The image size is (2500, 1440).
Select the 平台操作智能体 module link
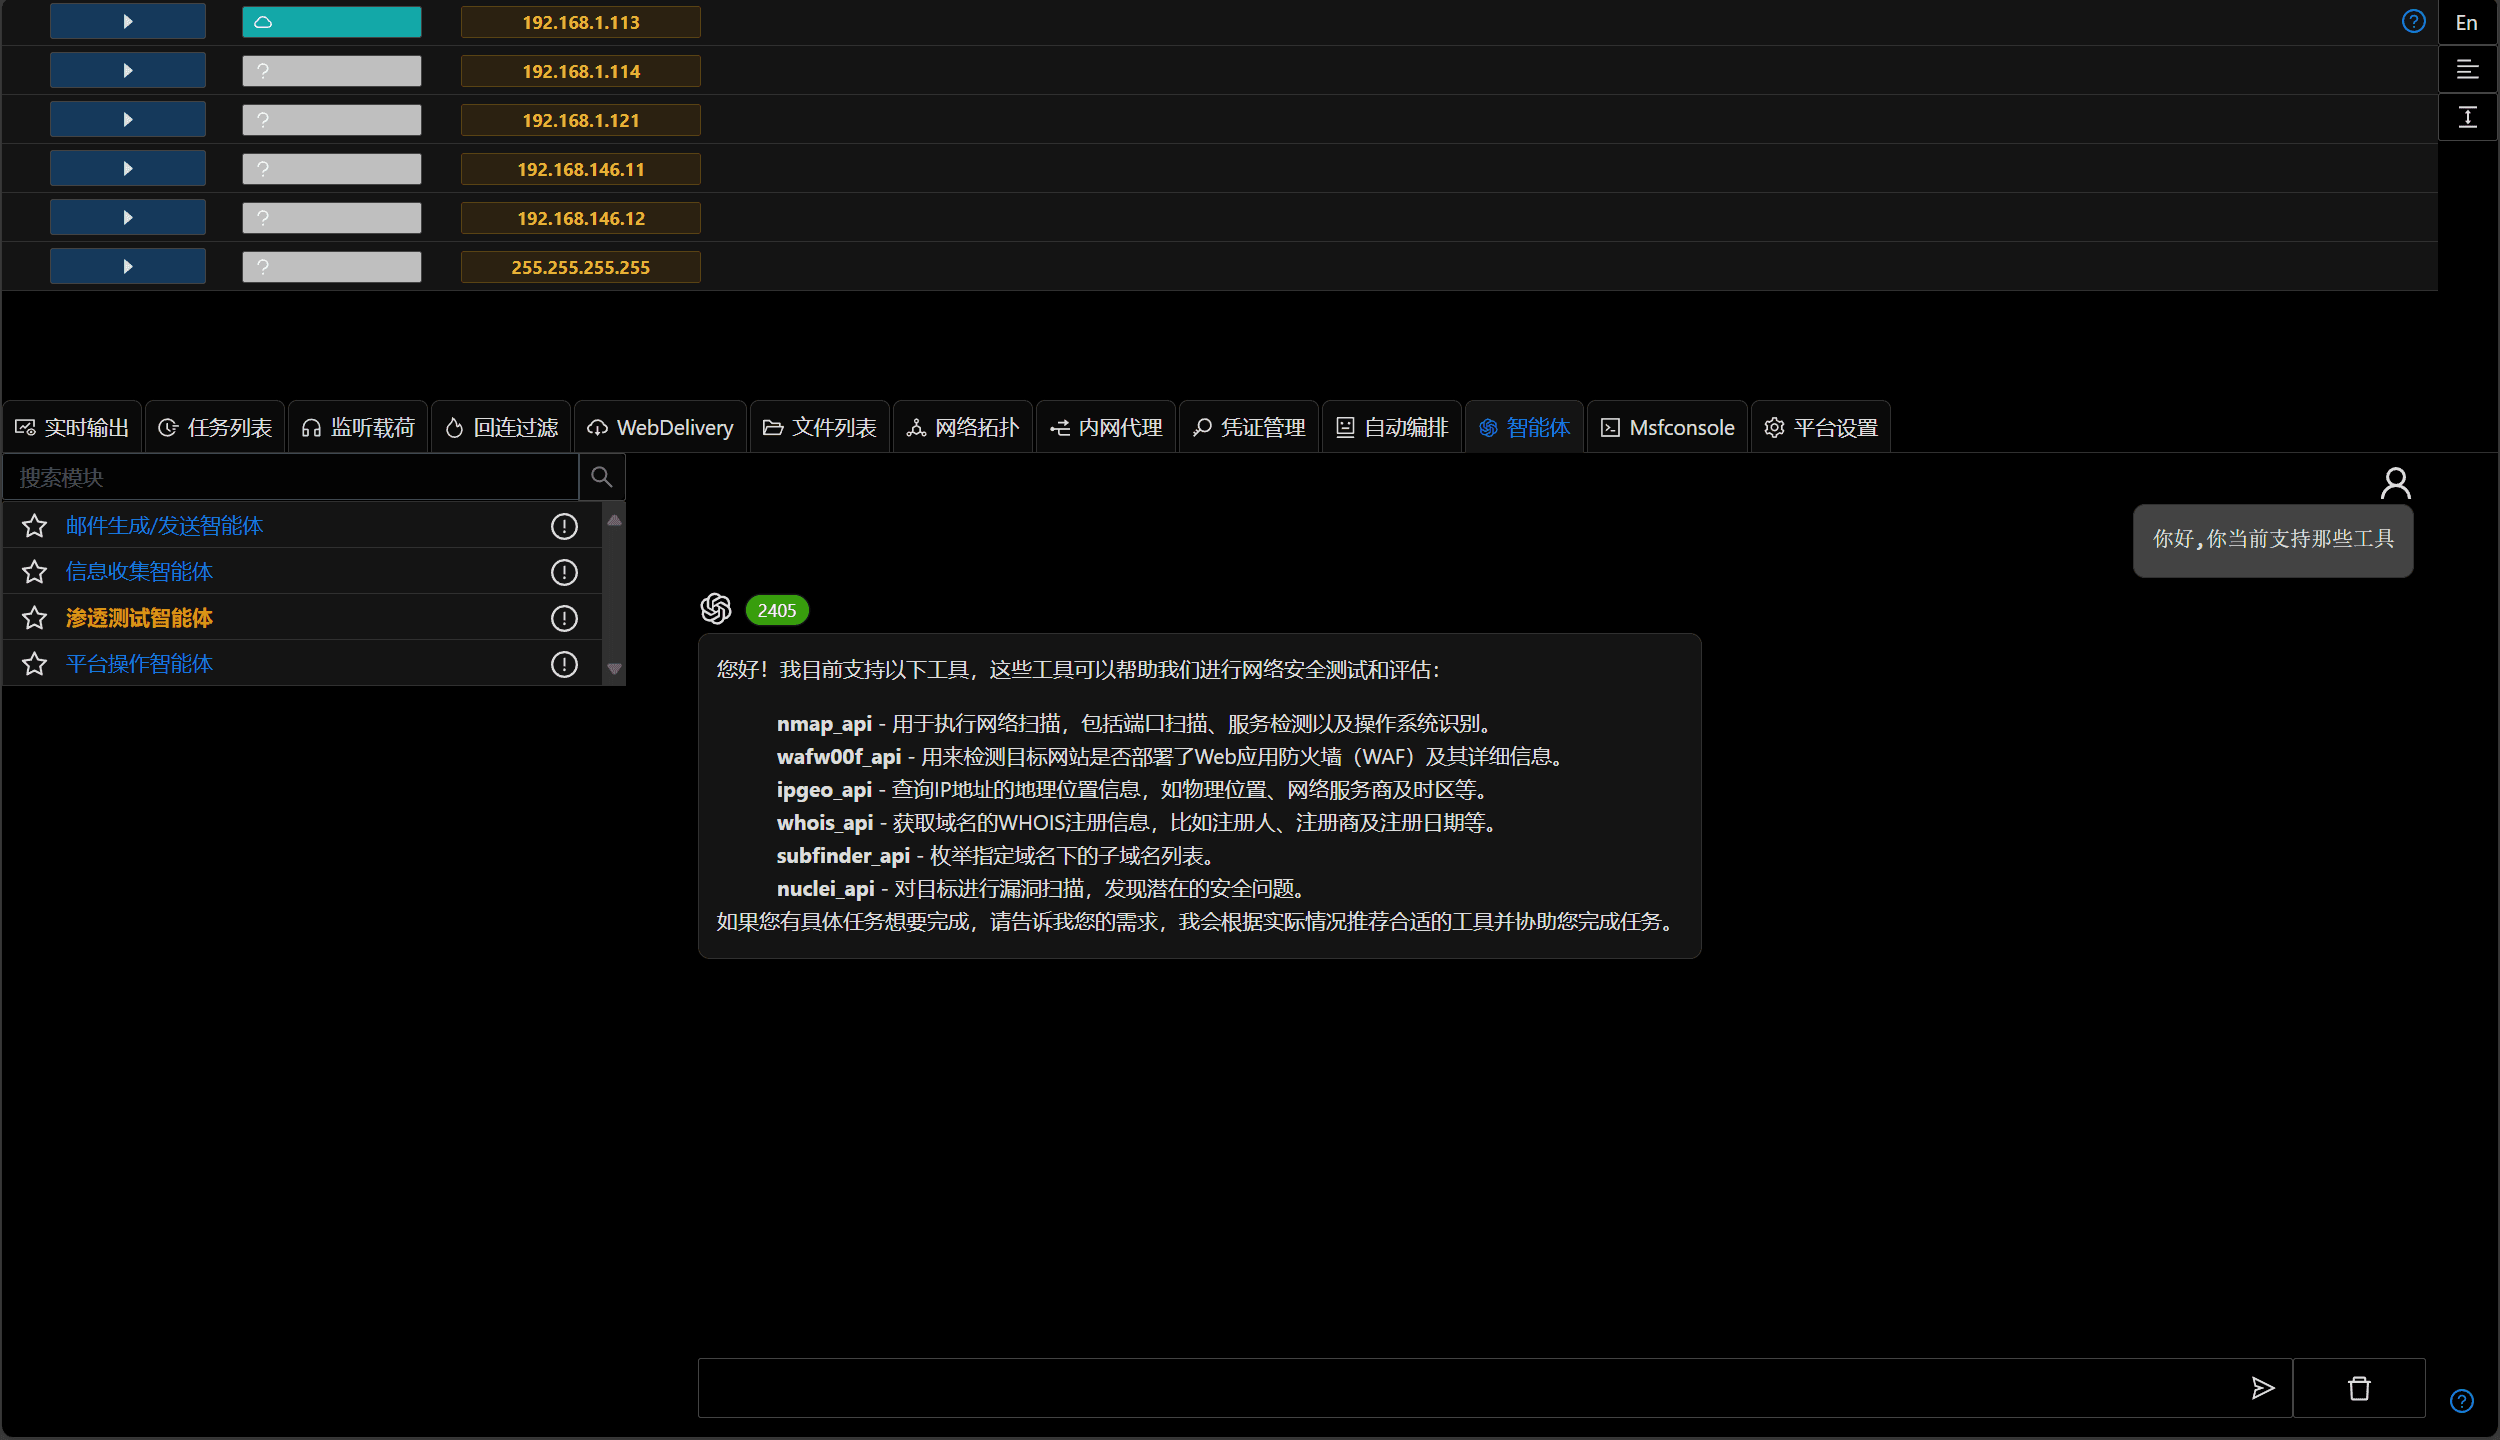[x=139, y=664]
